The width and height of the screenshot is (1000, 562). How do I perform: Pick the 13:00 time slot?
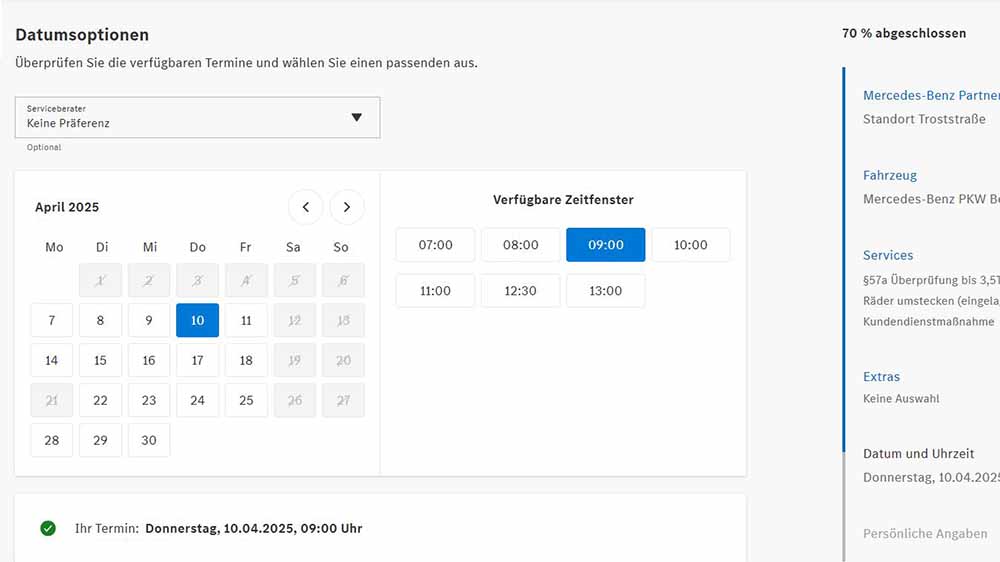click(x=605, y=291)
